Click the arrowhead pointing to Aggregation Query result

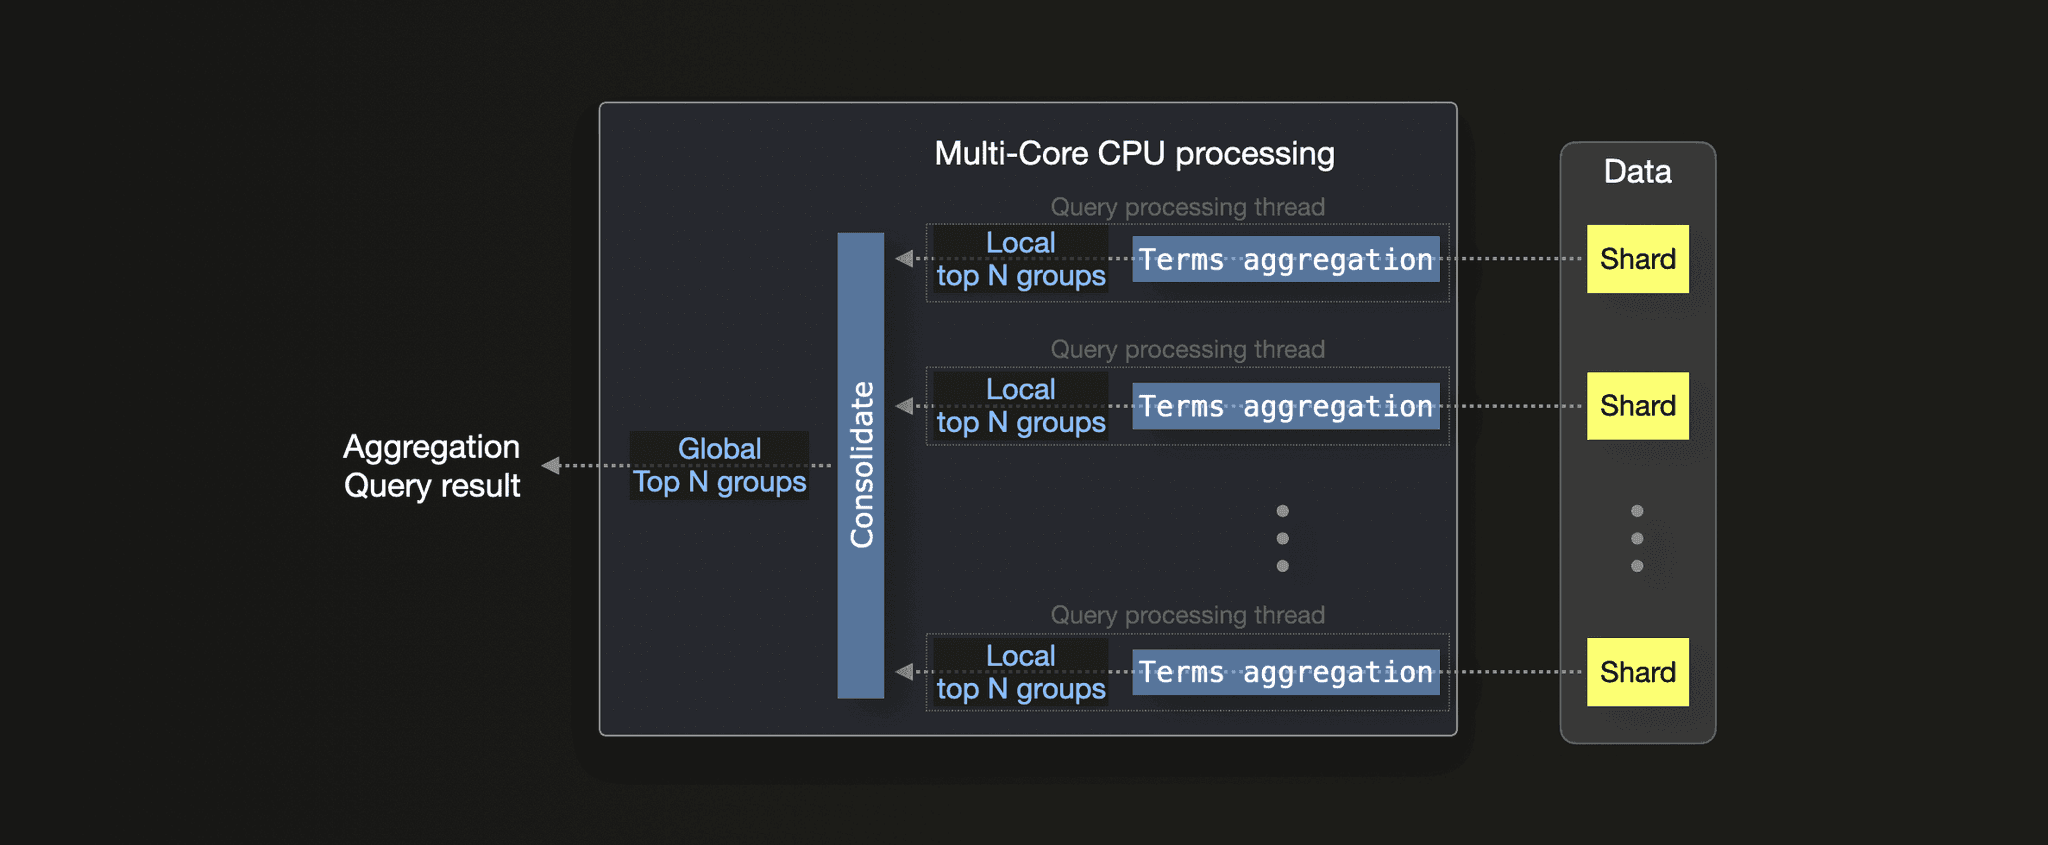click(x=550, y=465)
